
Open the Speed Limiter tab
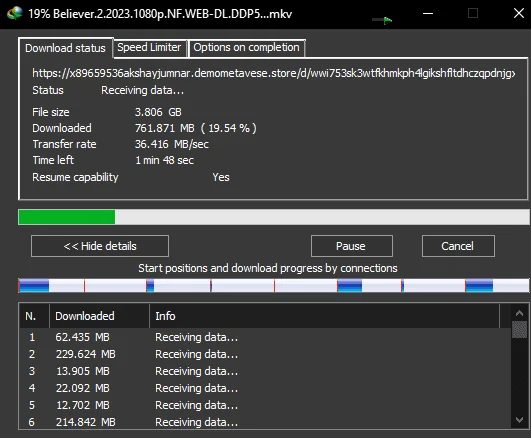(149, 47)
